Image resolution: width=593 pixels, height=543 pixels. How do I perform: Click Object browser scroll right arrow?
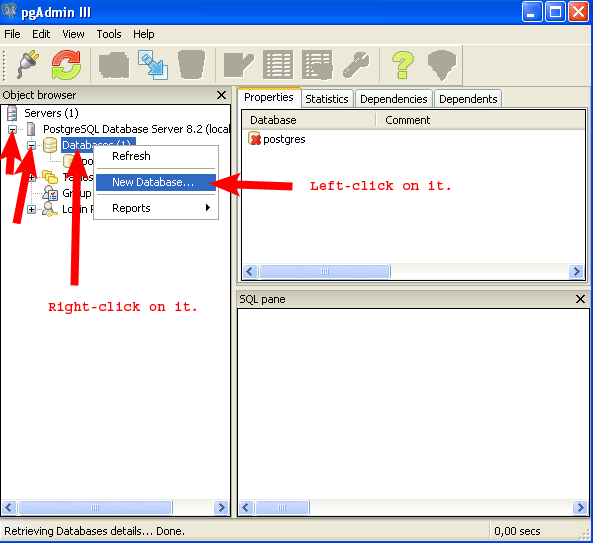coord(221,507)
